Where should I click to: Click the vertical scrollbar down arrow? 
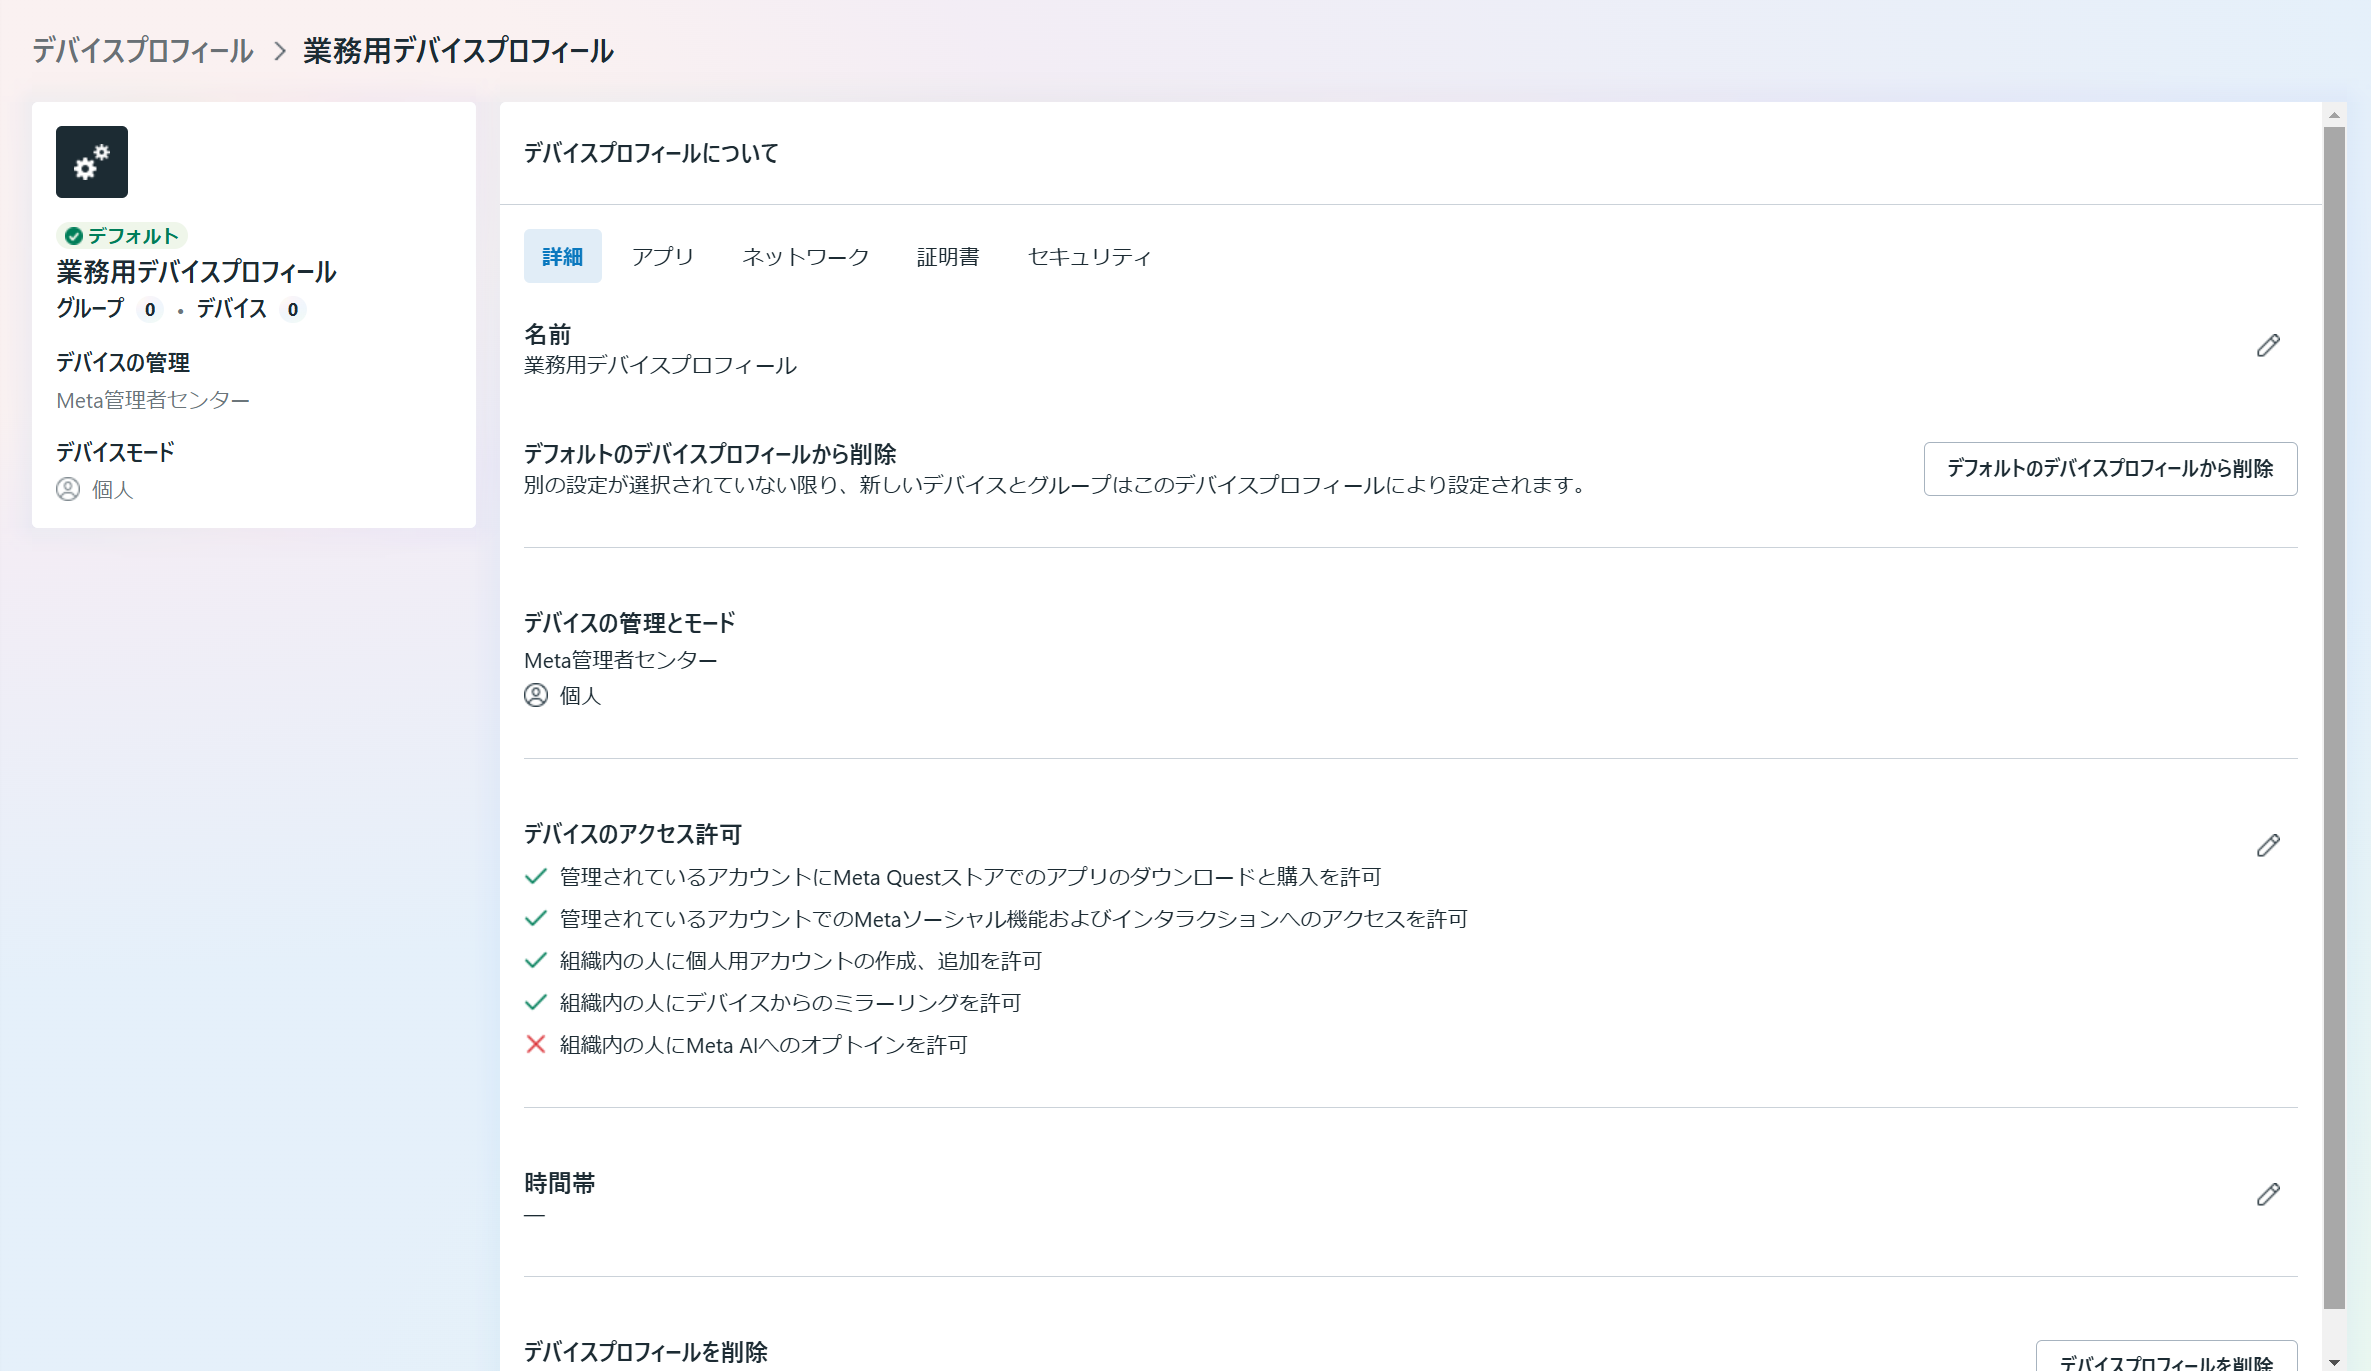[2334, 1361]
